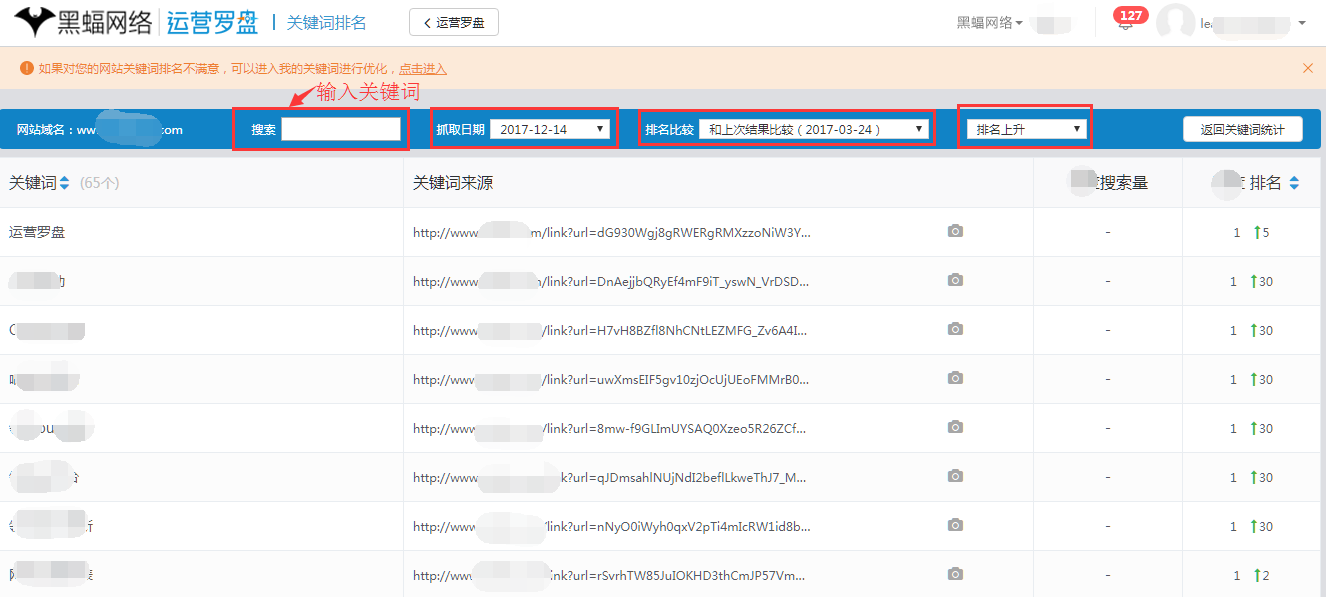The image size is (1326, 597).
Task: Open the 排名上升 filter dropdown
Action: click(1024, 127)
